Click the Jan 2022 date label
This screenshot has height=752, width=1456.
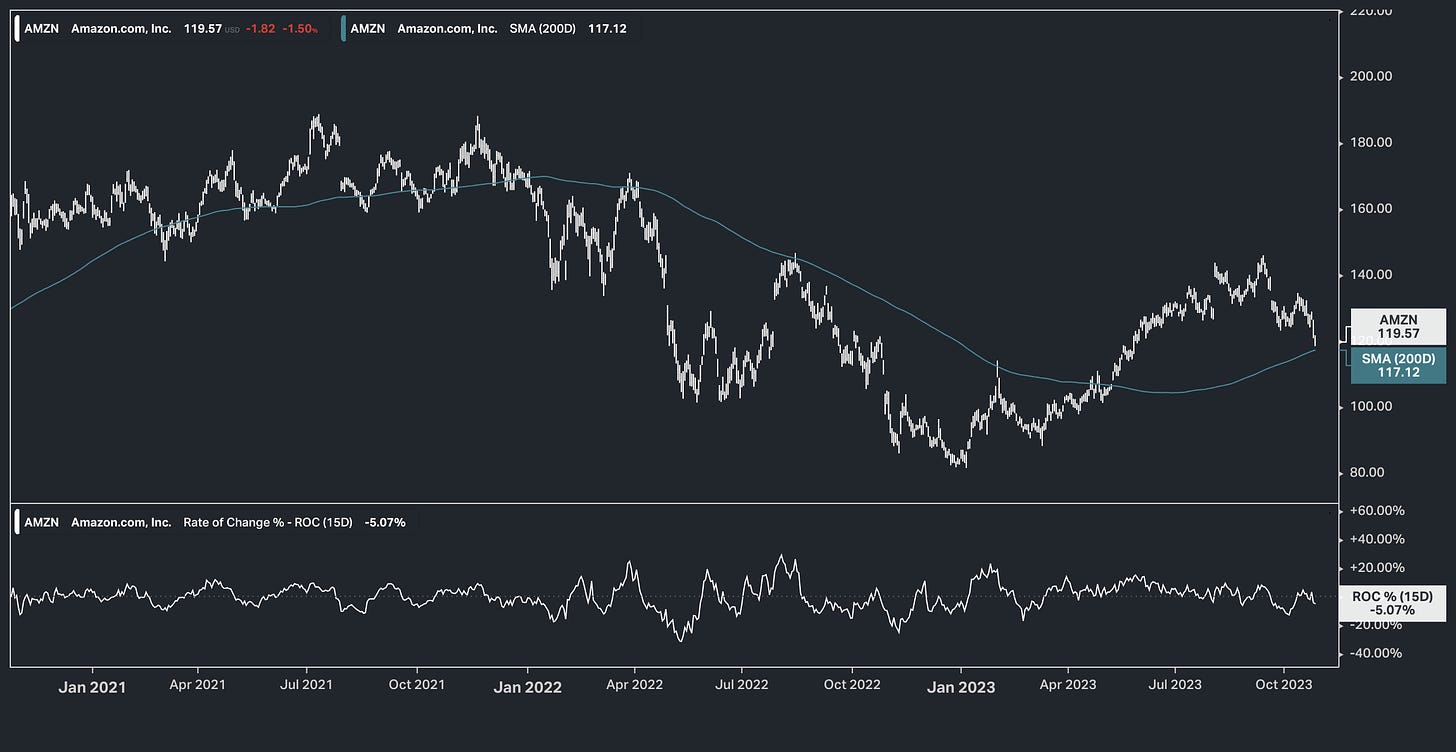(526, 687)
